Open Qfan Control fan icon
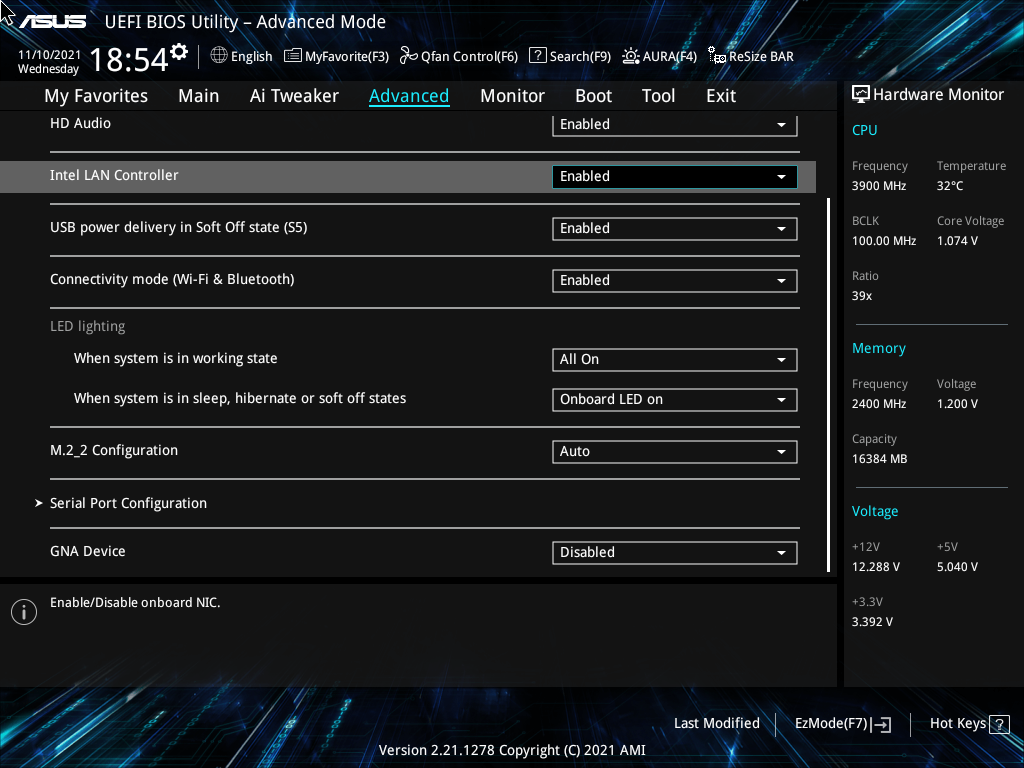1024x768 pixels. point(408,56)
